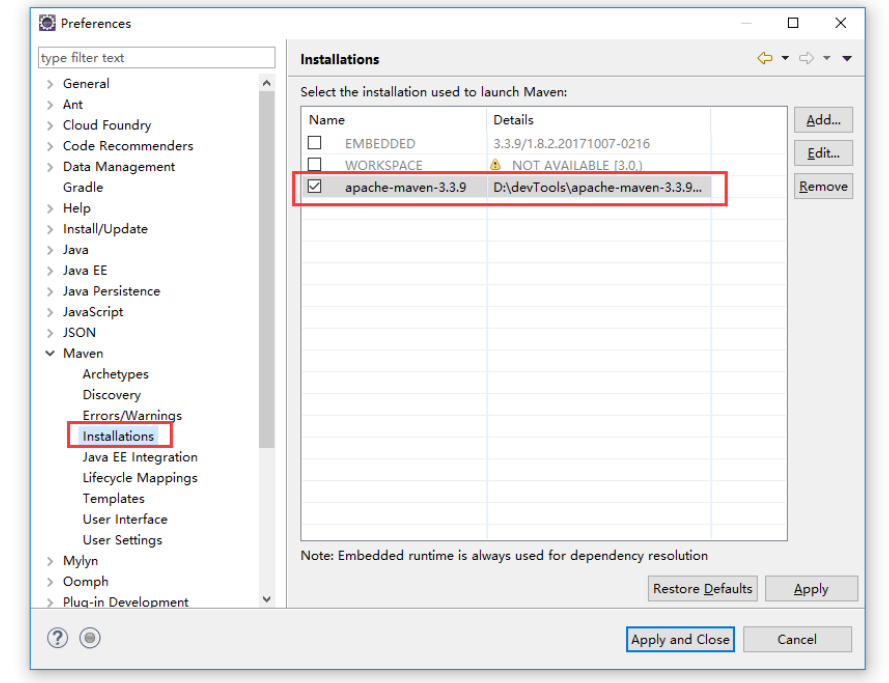Open the Discovery page under Maven
The image size is (889, 683).
pyautogui.click(x=112, y=395)
